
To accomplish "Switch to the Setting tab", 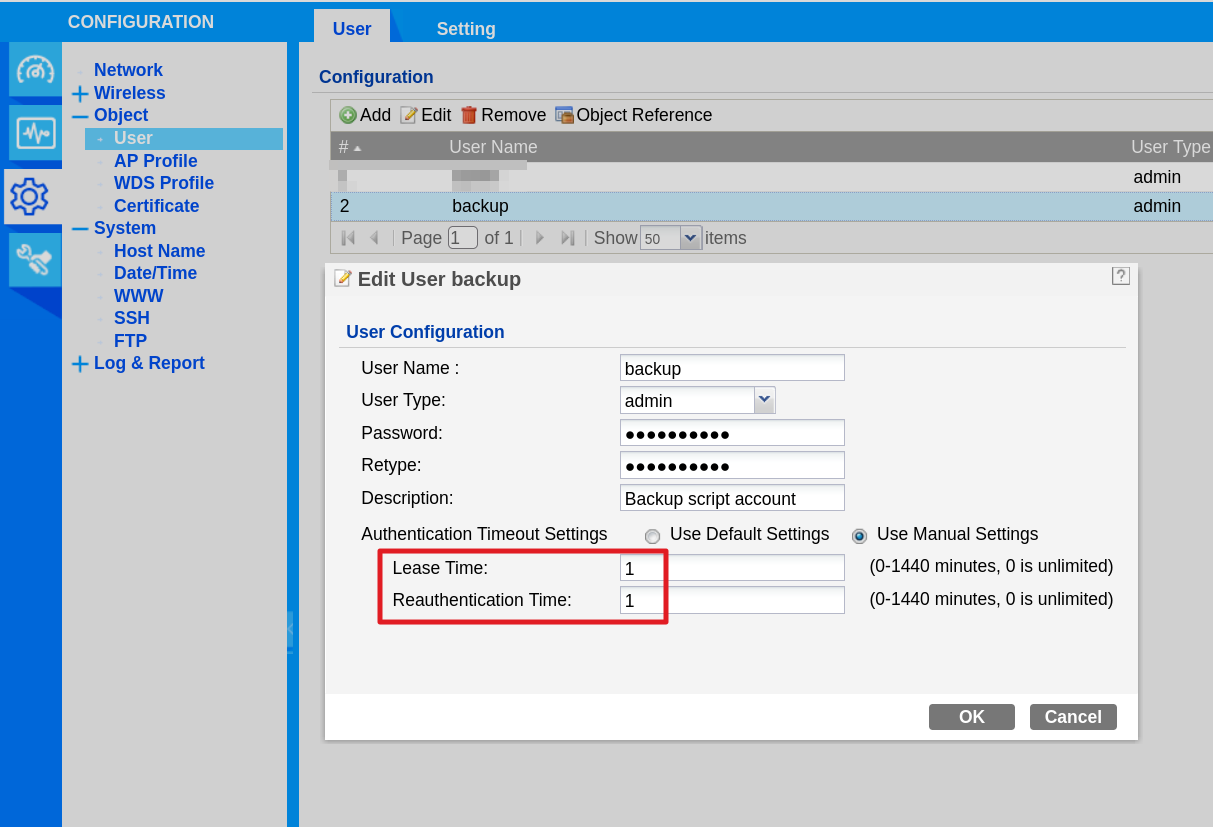I will coord(466,29).
